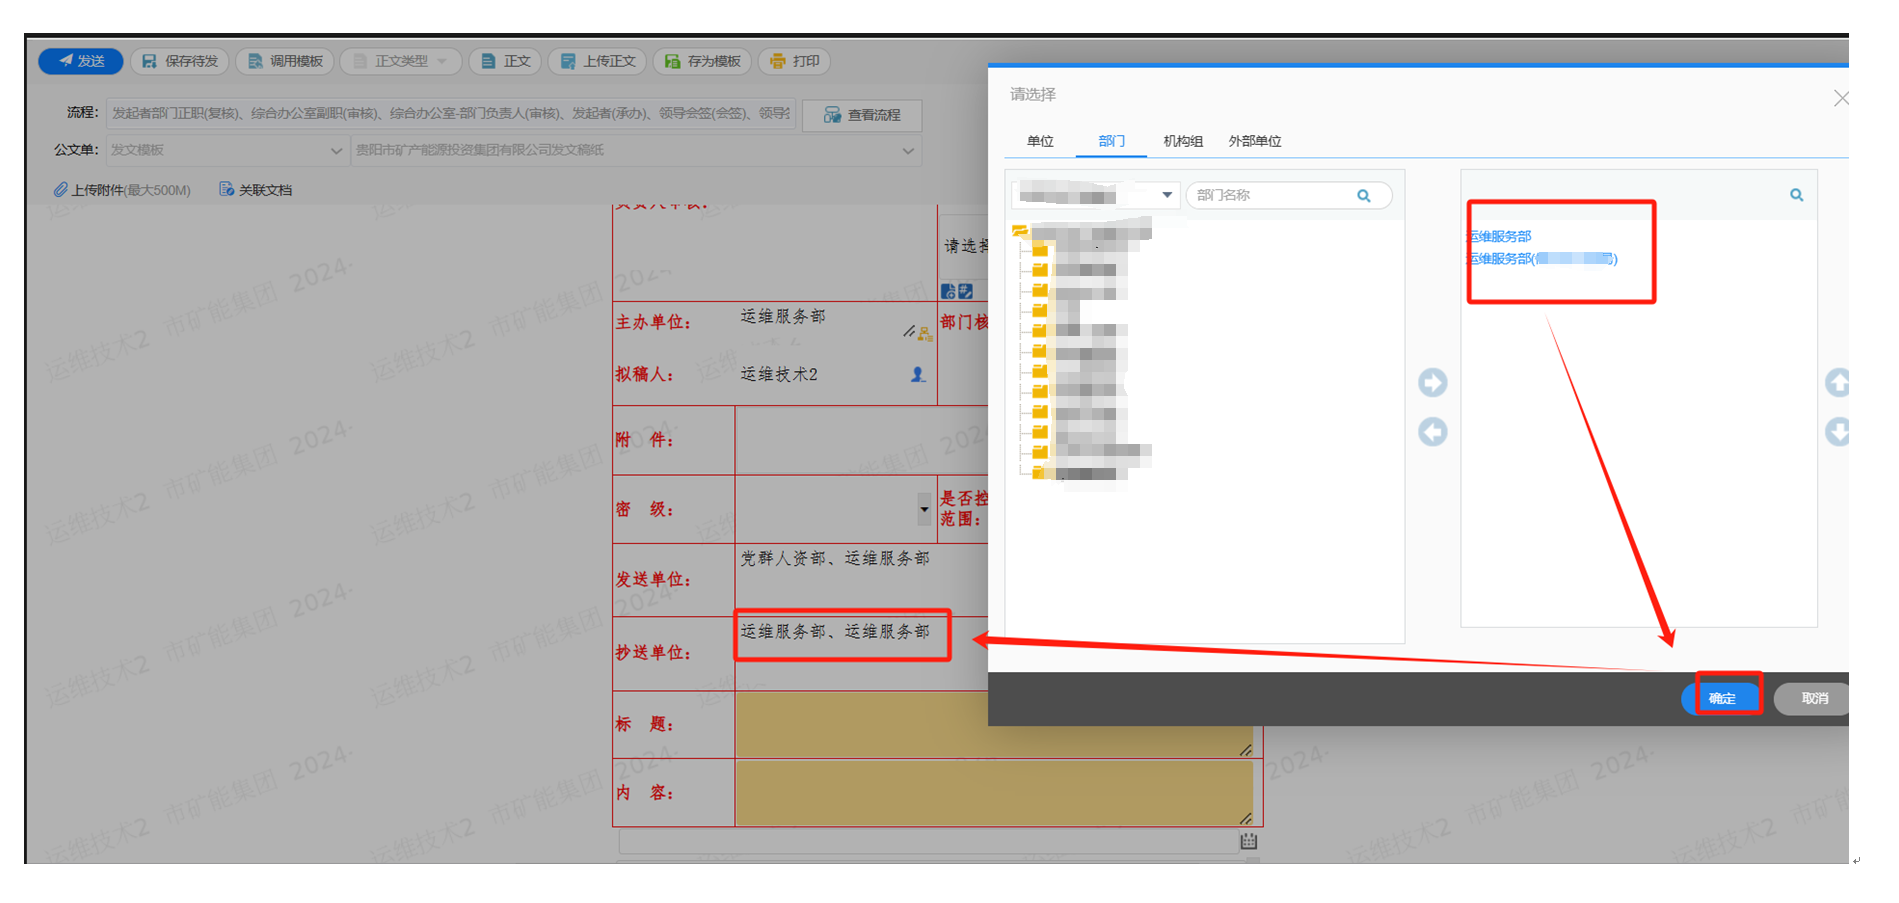The width and height of the screenshot is (1899, 903).
Task: Expand the 密级 dropdown
Action: tap(923, 509)
